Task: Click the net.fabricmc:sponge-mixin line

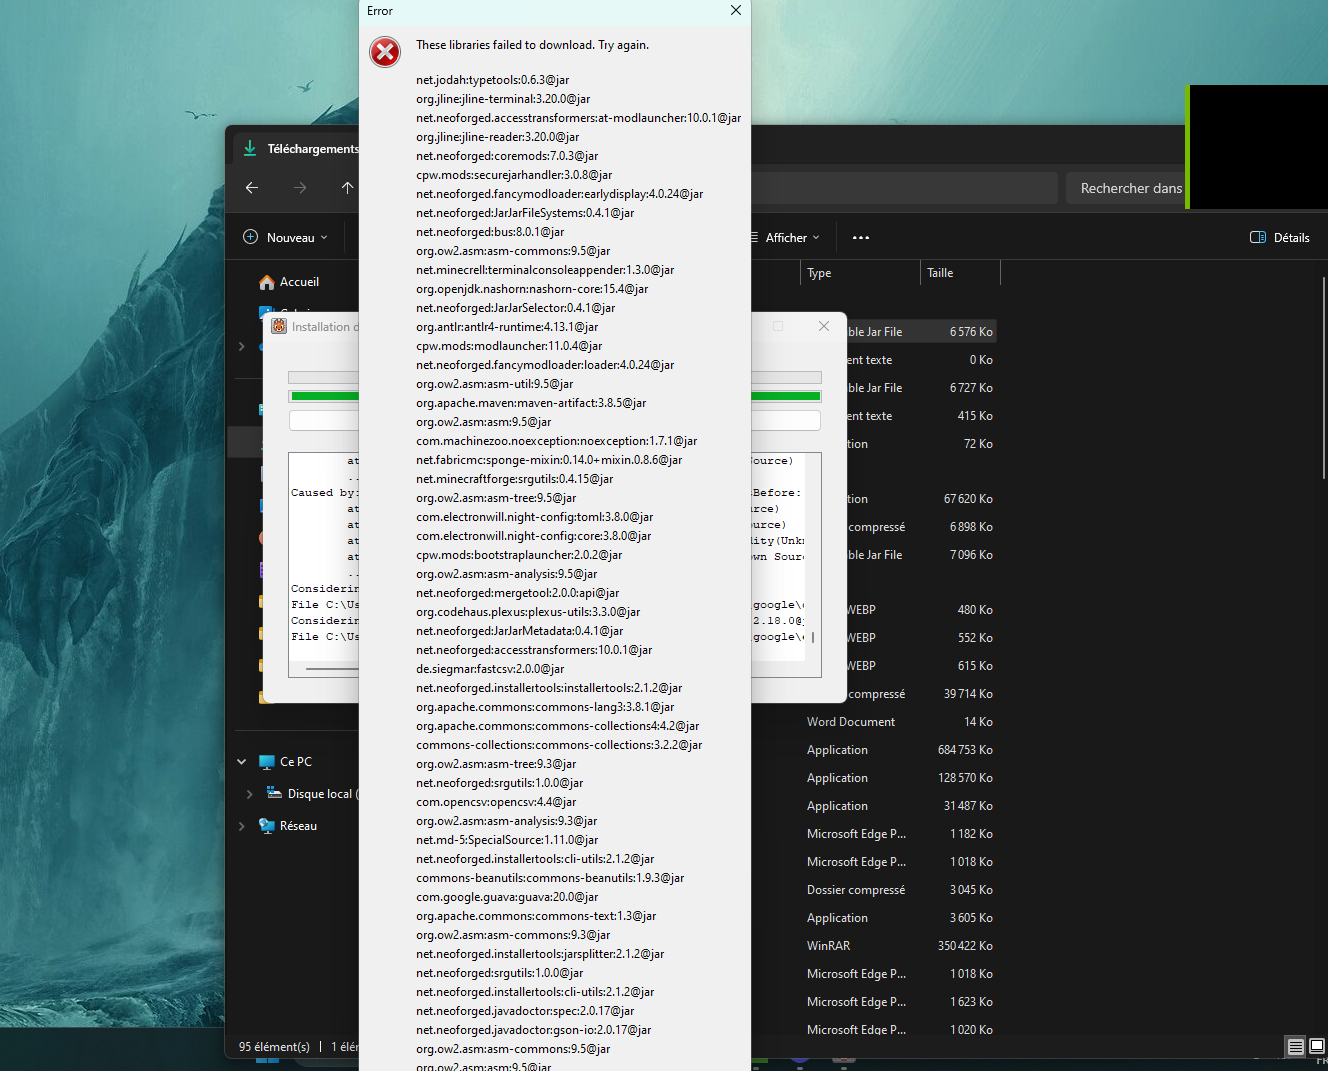Action: click(549, 460)
